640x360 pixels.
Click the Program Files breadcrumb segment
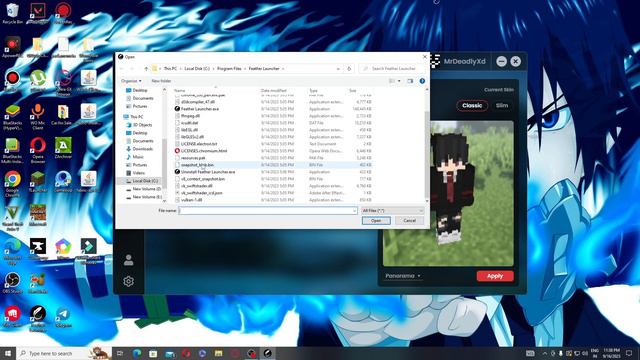coord(229,69)
